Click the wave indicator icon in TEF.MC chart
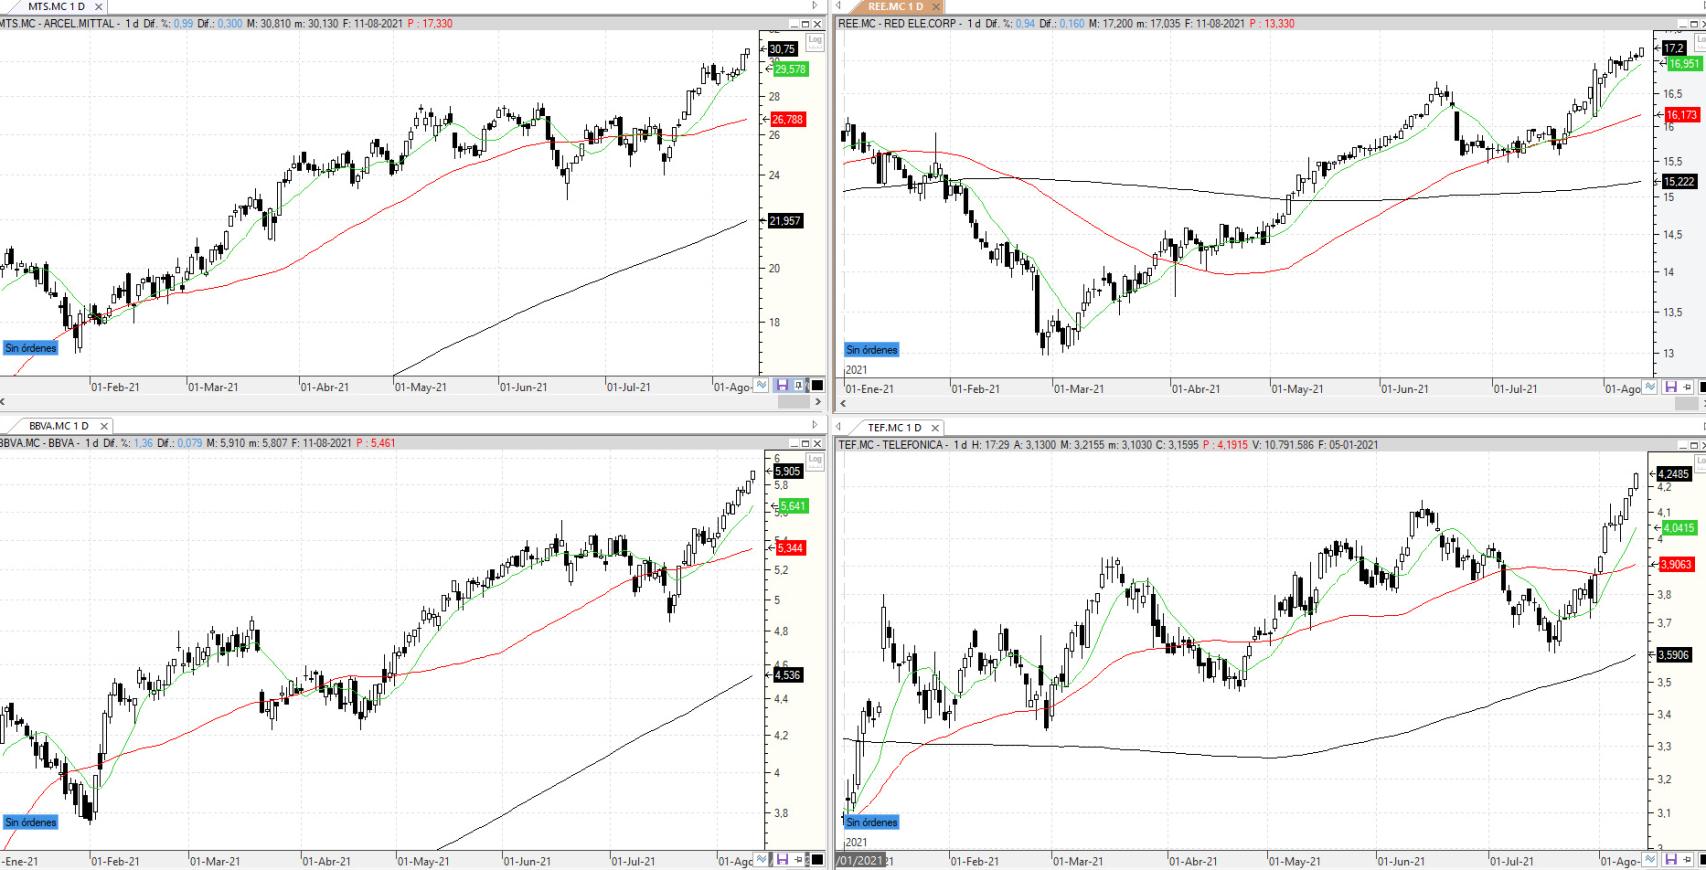1706x870 pixels. pyautogui.click(x=1650, y=860)
